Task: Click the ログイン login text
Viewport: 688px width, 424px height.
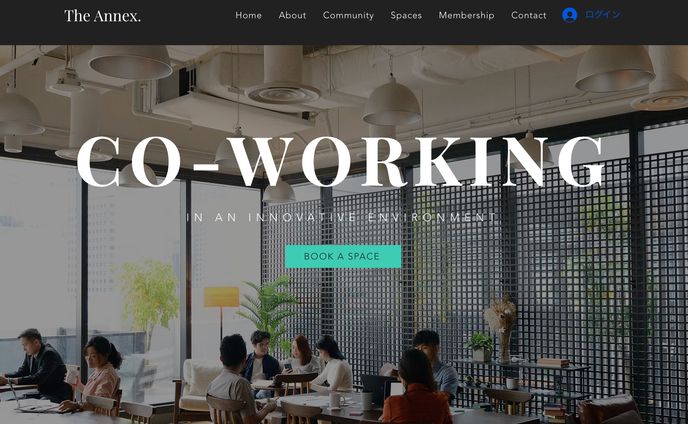Action: click(x=603, y=15)
